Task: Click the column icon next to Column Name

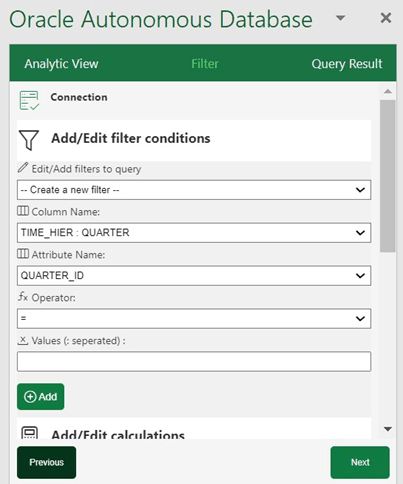Action: click(x=23, y=211)
